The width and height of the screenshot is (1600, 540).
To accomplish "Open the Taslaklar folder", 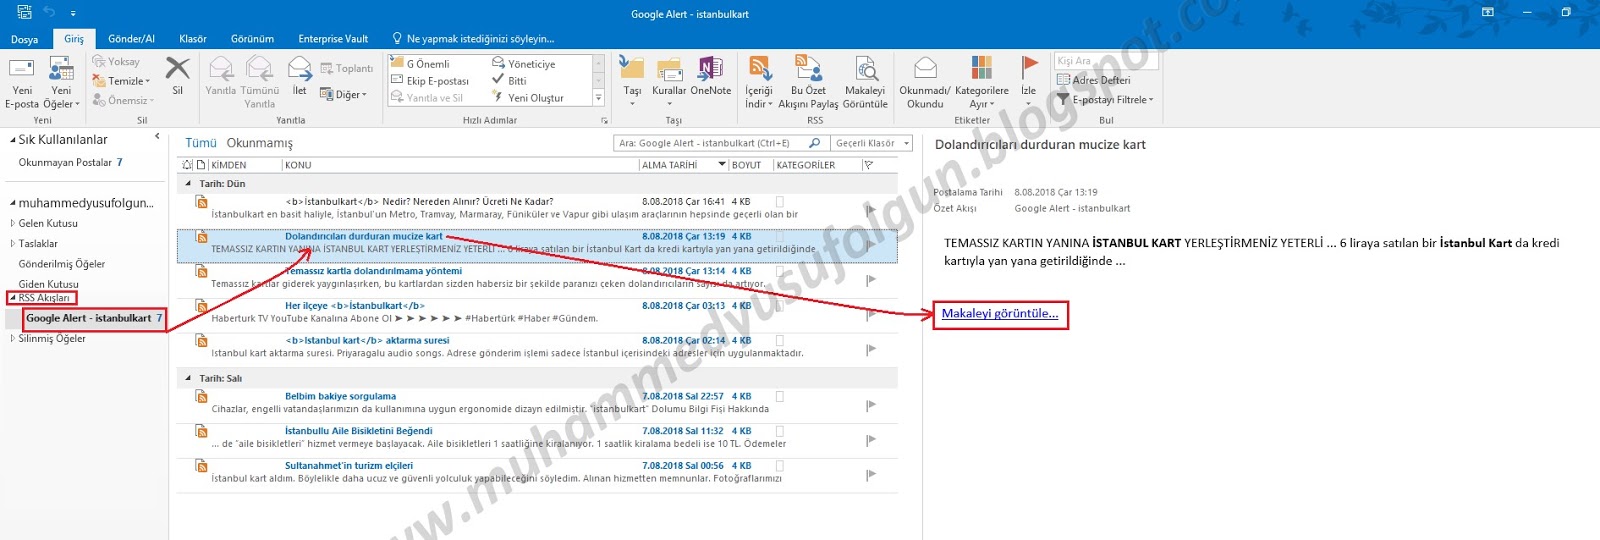I will pos(38,244).
